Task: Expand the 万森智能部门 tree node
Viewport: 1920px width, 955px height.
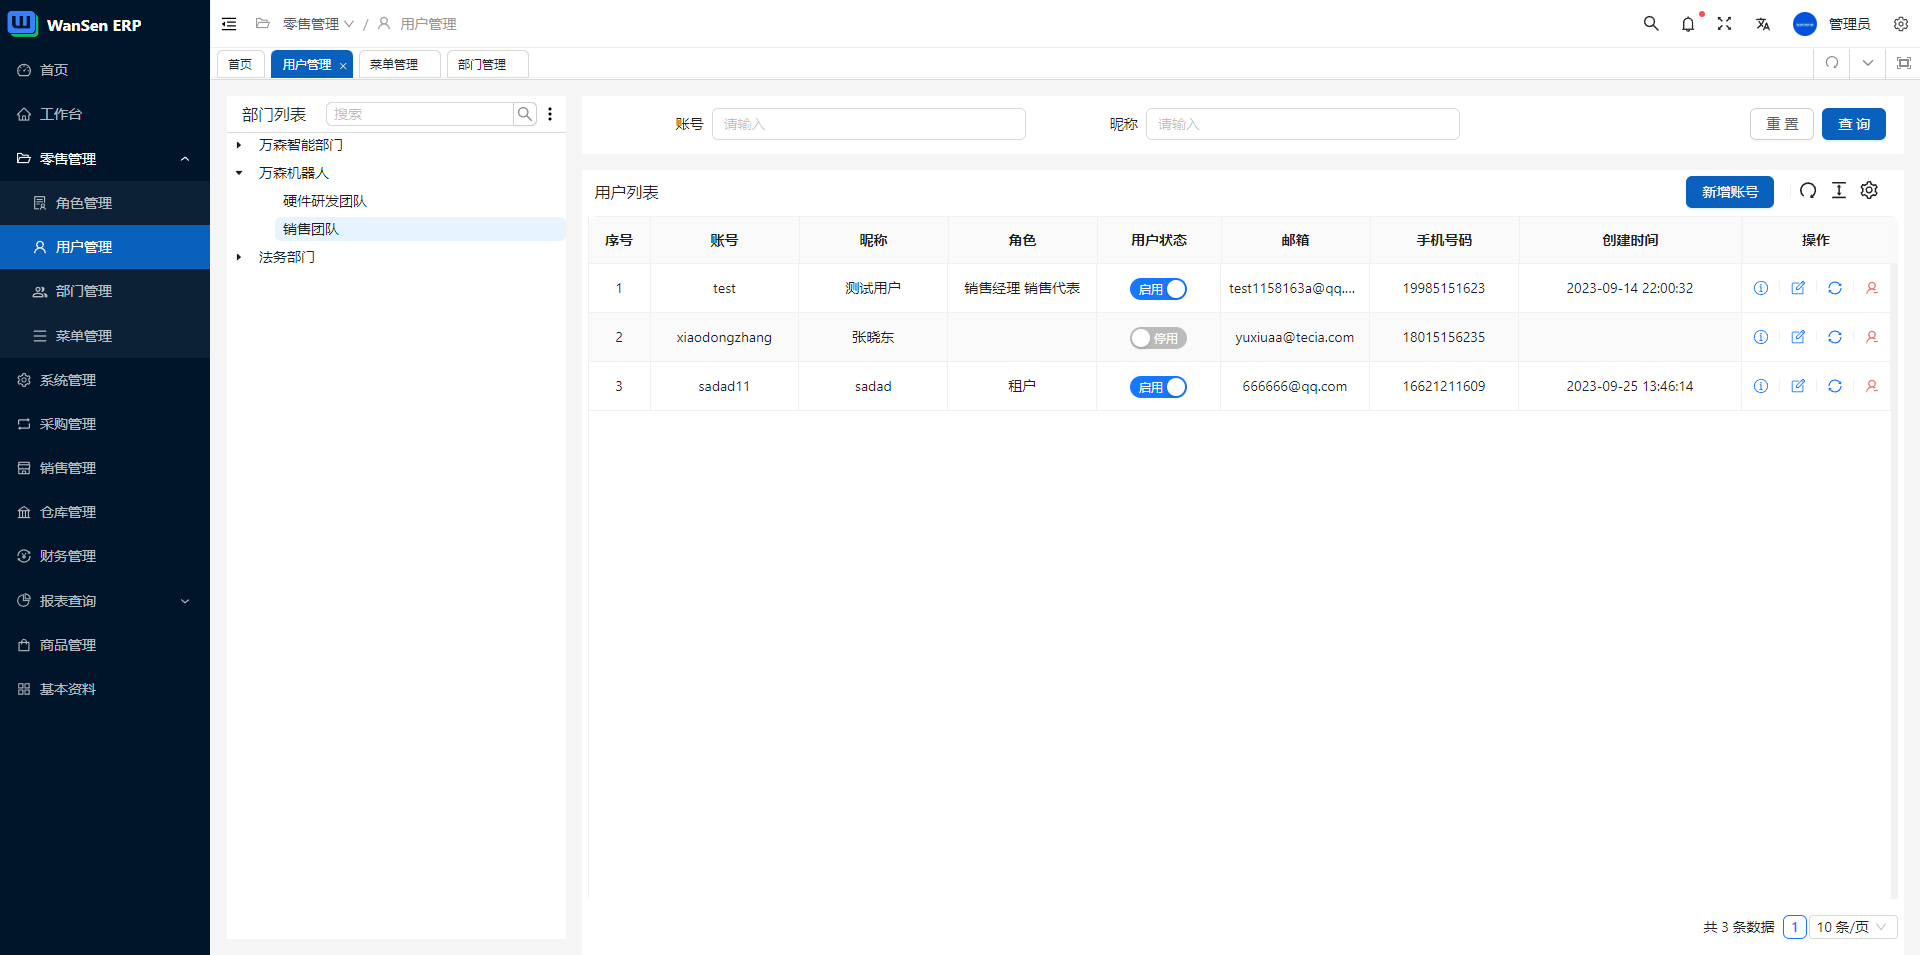Action: [x=239, y=145]
